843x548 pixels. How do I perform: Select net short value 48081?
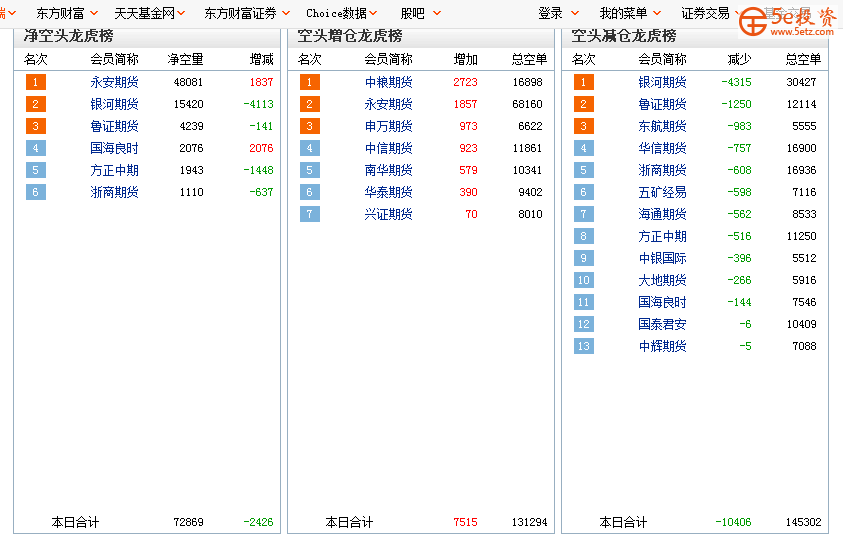(188, 82)
